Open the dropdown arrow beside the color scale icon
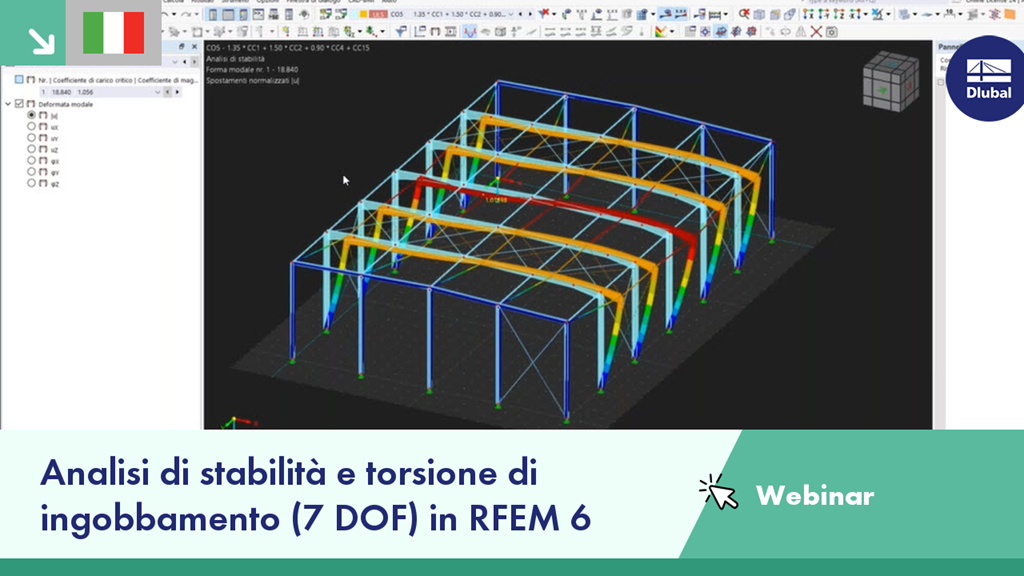Viewport: 1024px width, 576px height. (x=672, y=31)
